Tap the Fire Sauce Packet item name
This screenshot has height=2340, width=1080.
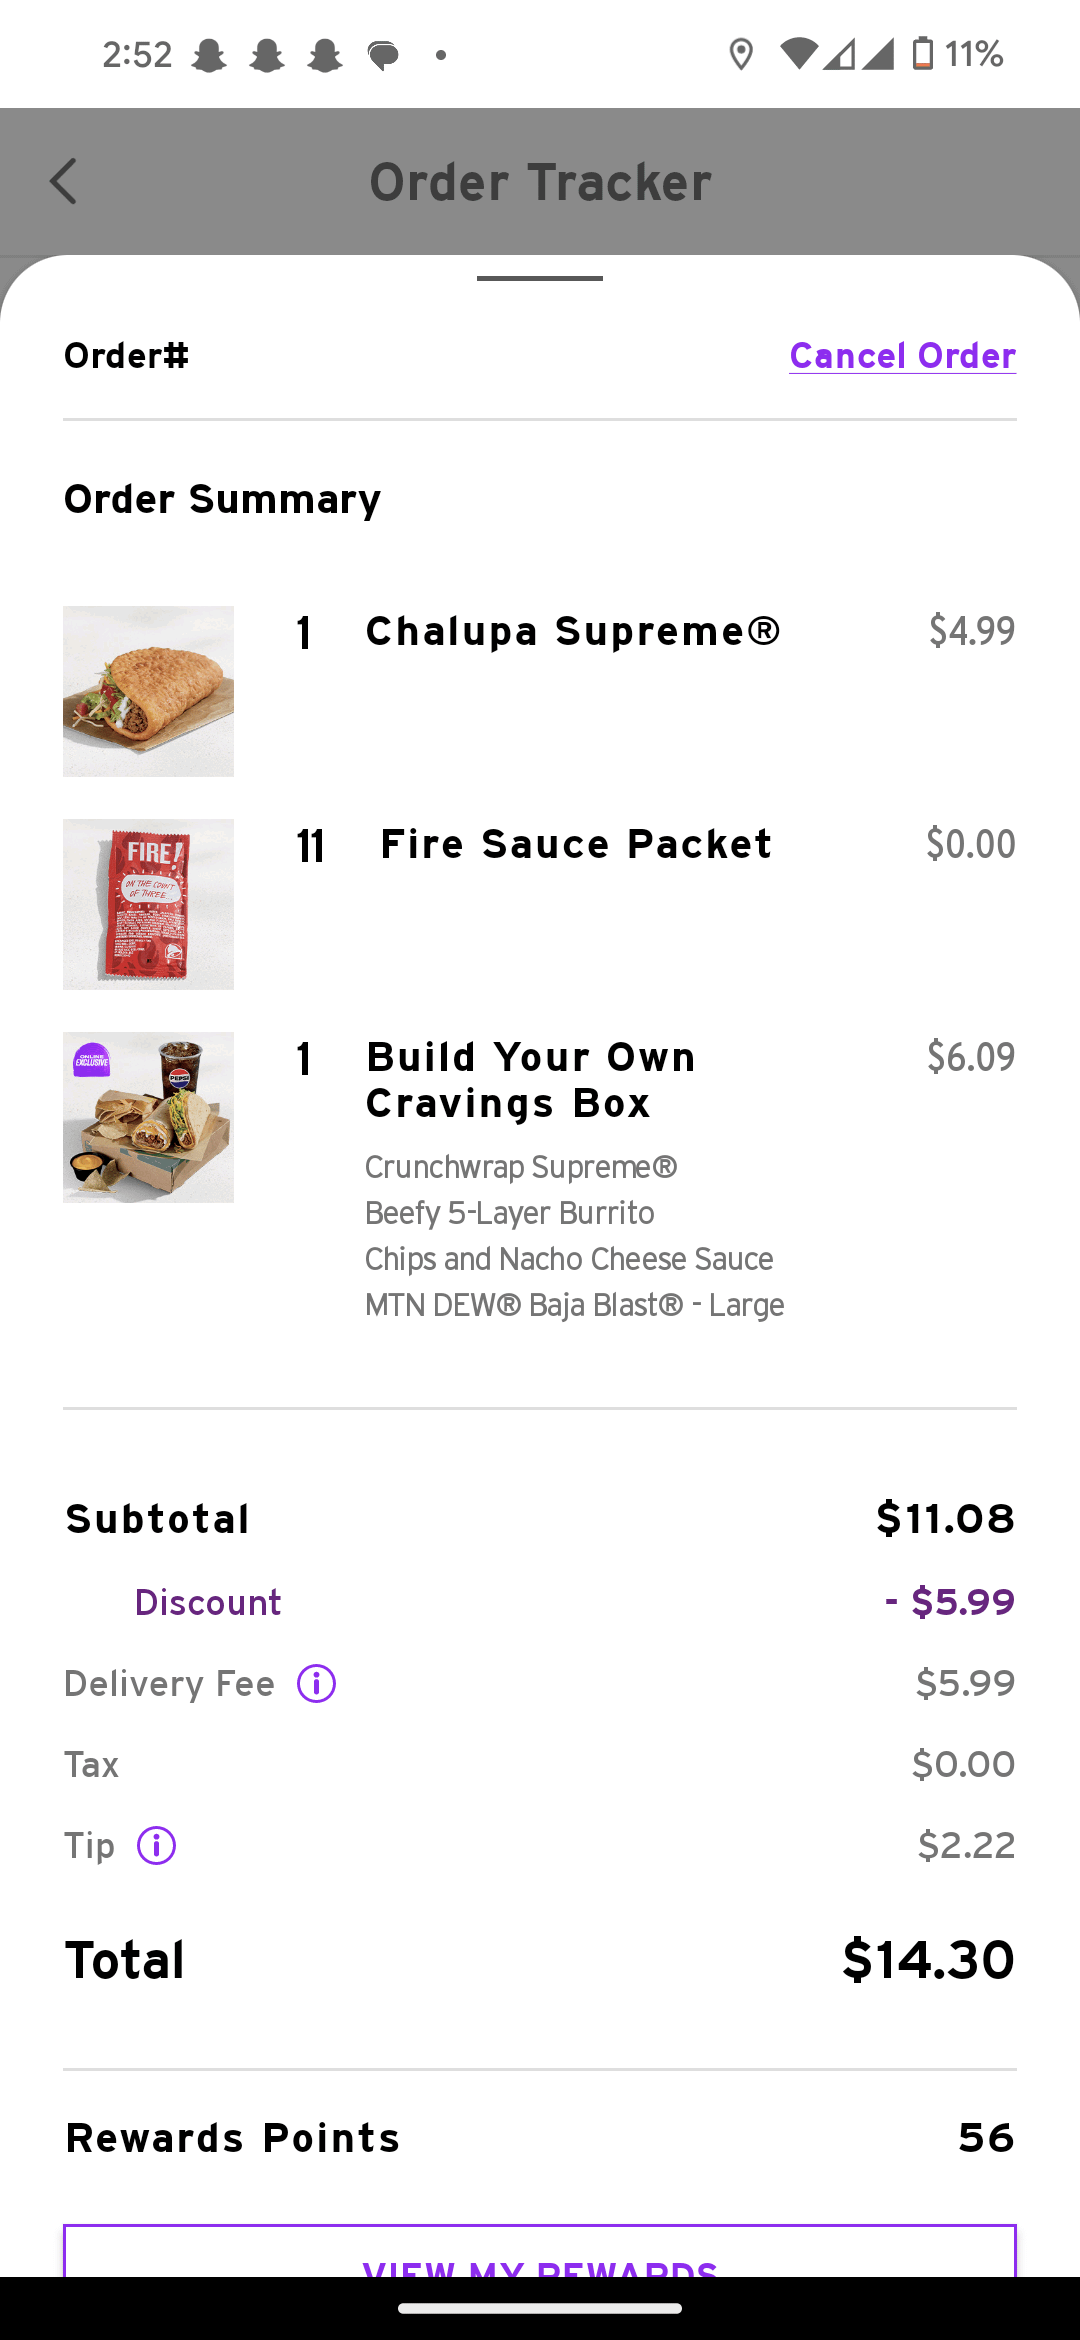pyautogui.click(x=576, y=845)
